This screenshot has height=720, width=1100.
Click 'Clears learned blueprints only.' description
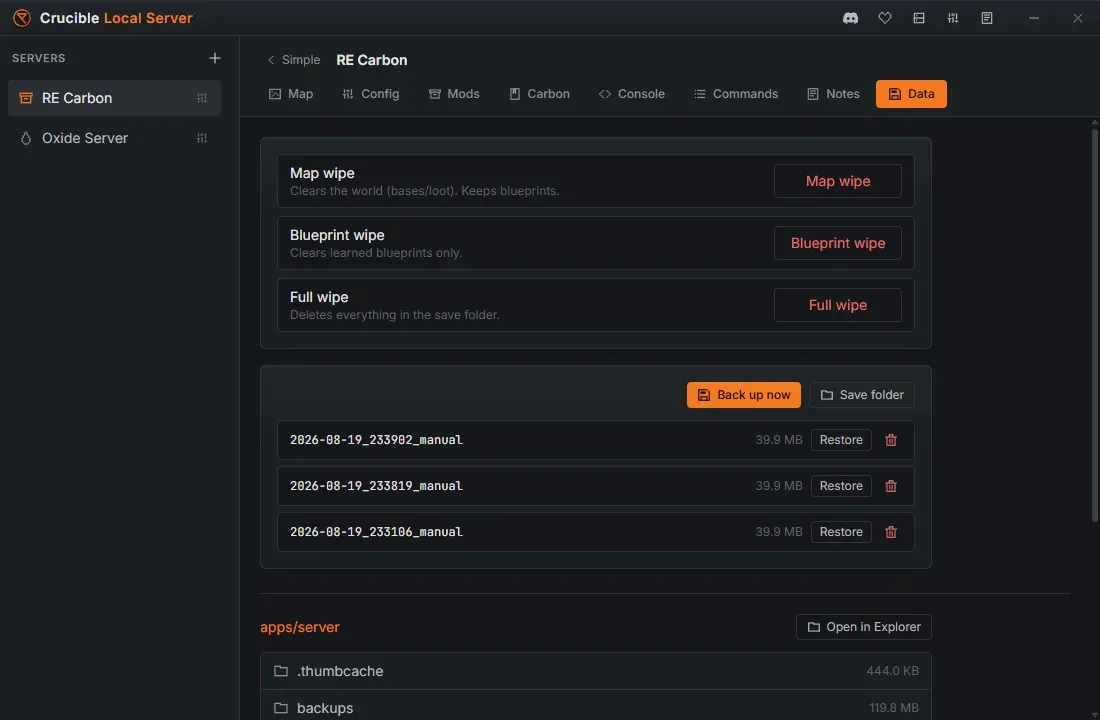376,253
